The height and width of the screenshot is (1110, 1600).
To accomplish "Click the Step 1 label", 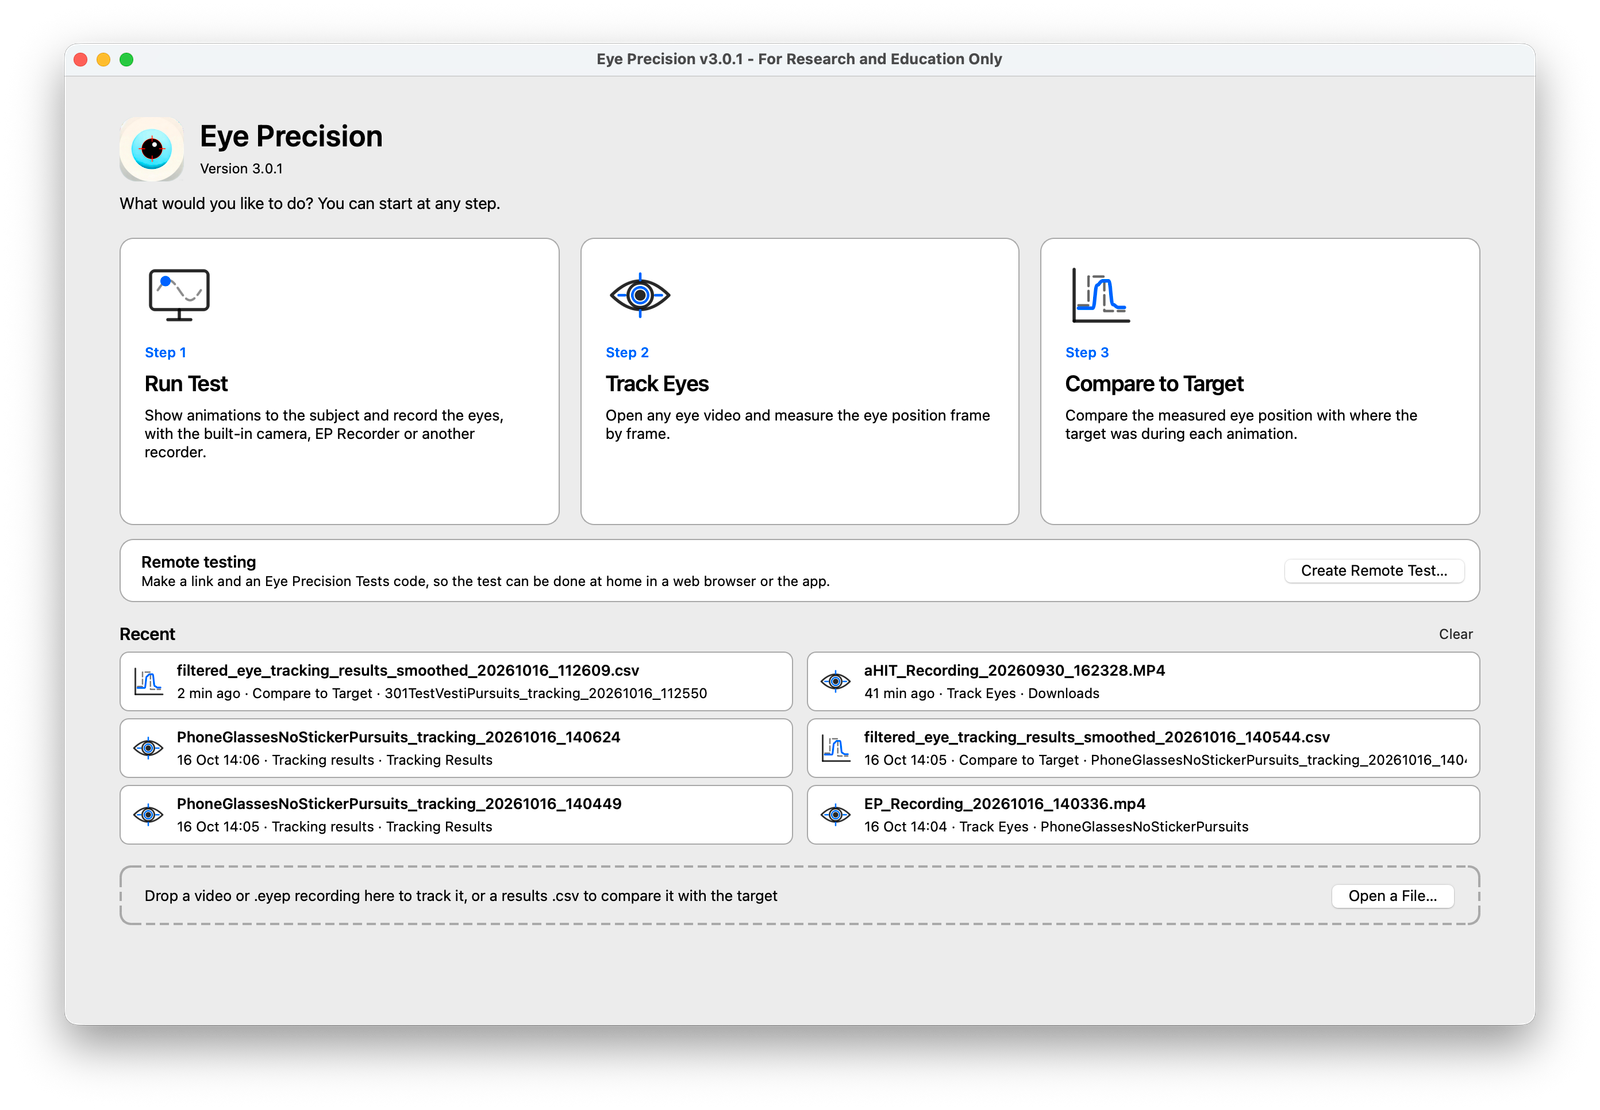I will [165, 353].
